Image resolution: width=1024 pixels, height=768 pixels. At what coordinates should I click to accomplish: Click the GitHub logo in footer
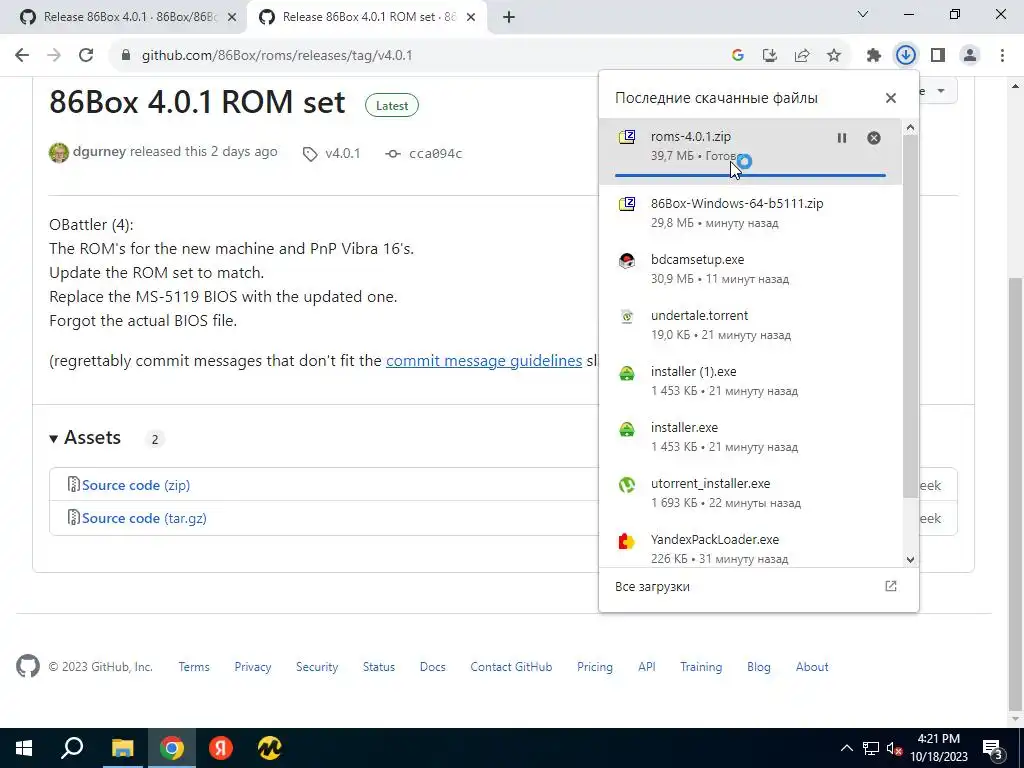[x=28, y=667]
